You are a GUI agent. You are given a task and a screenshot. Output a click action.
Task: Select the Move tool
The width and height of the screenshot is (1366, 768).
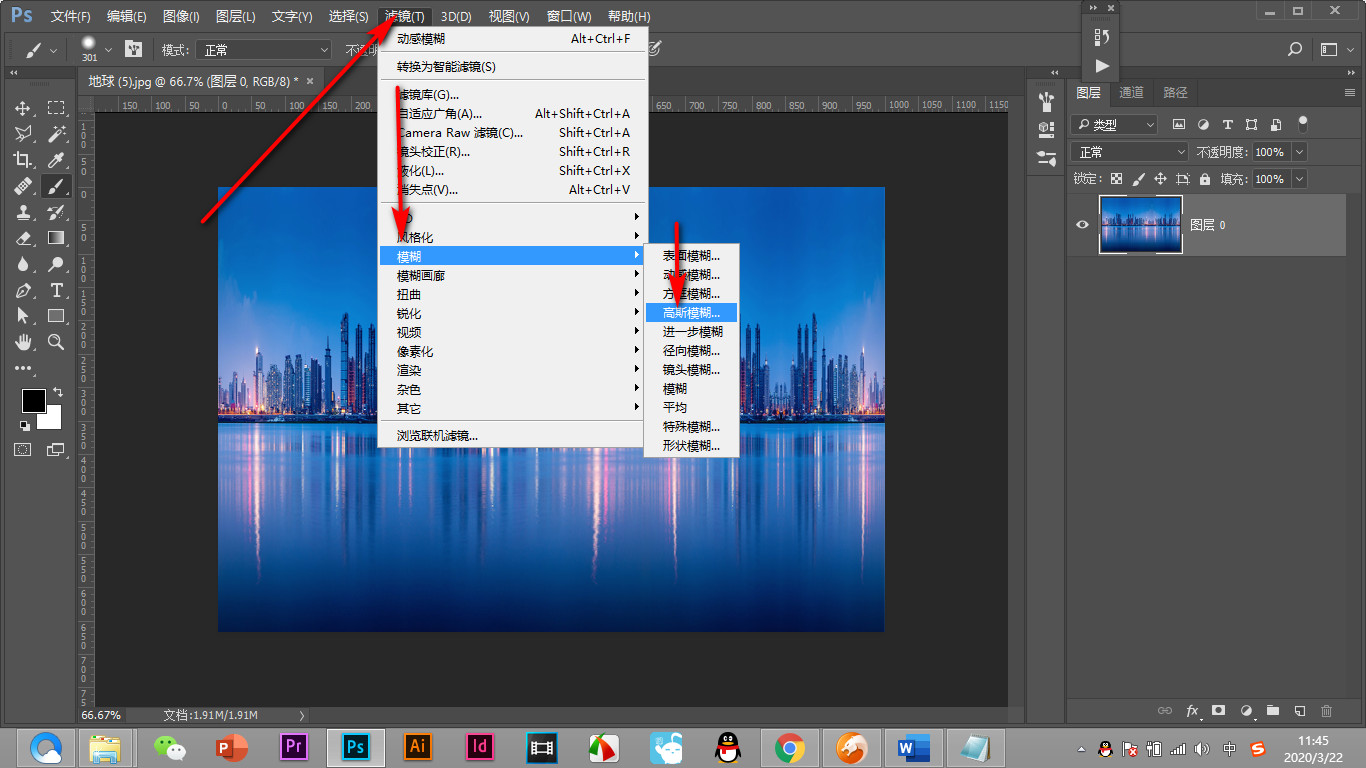(x=23, y=108)
